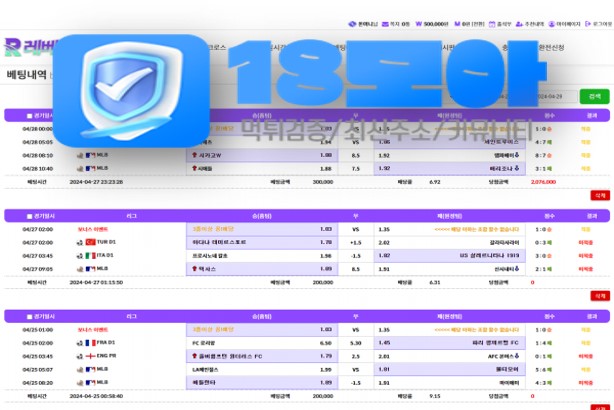Click the 500,000원 balance text

435,24
